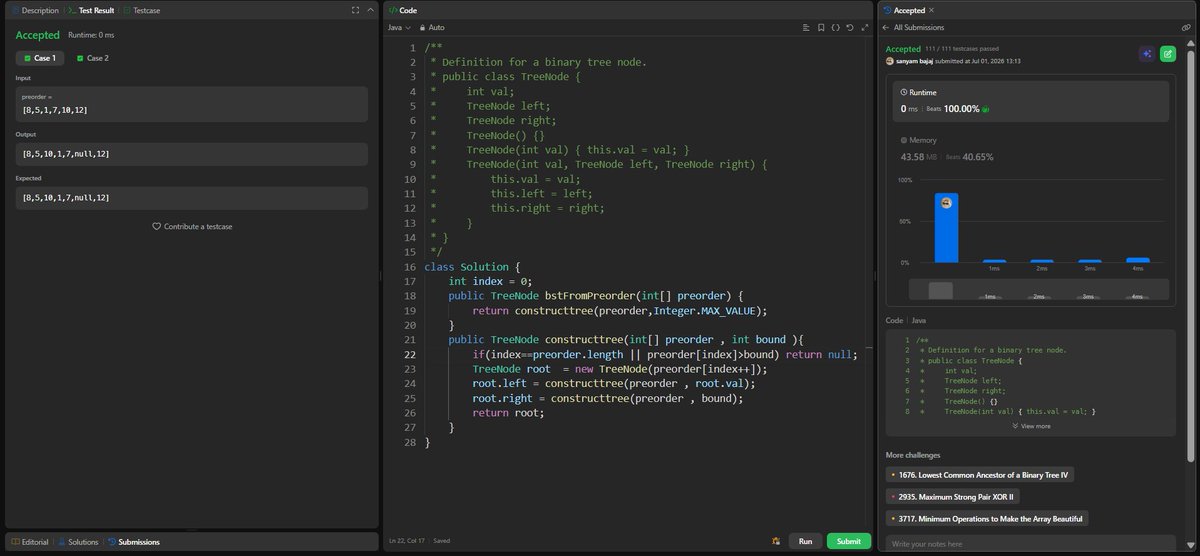This screenshot has height=556, width=1200.
Task: Click the preorder input value field
Action: click(x=192, y=103)
